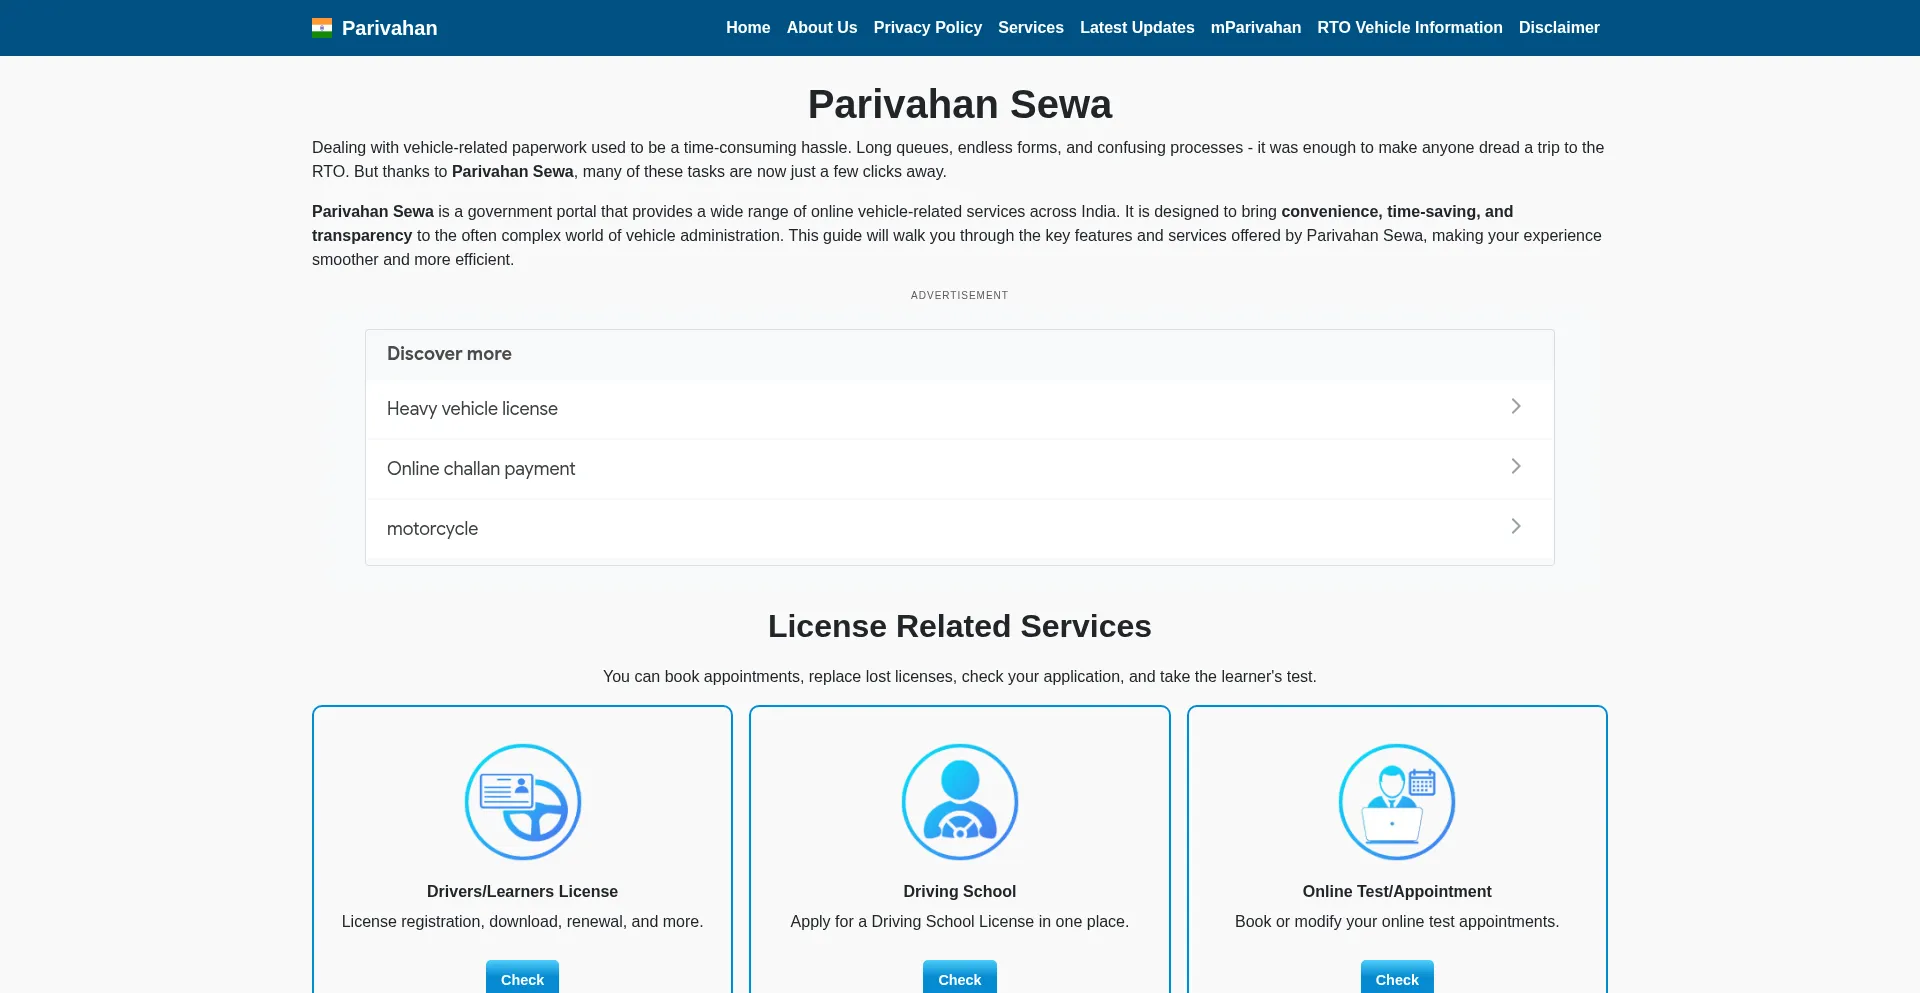Open the Services menu item
The image size is (1920, 993).
pos(1031,28)
